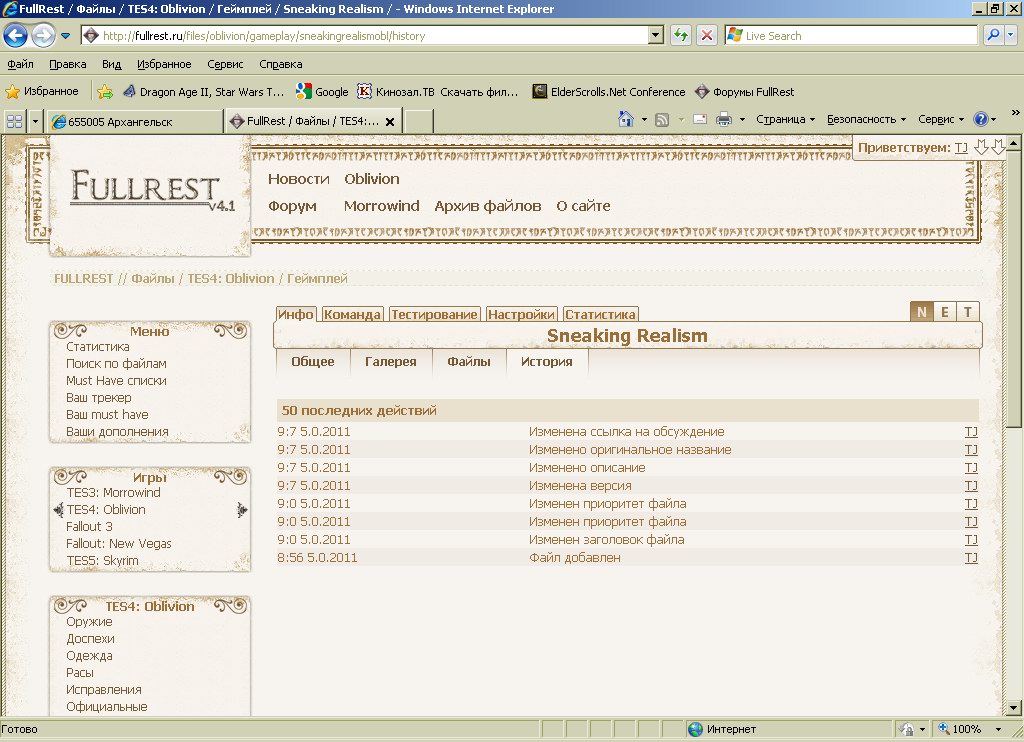Image resolution: width=1024 pixels, height=742 pixels.
Task: Open the search provider dropdown arrow
Action: (x=1011, y=35)
